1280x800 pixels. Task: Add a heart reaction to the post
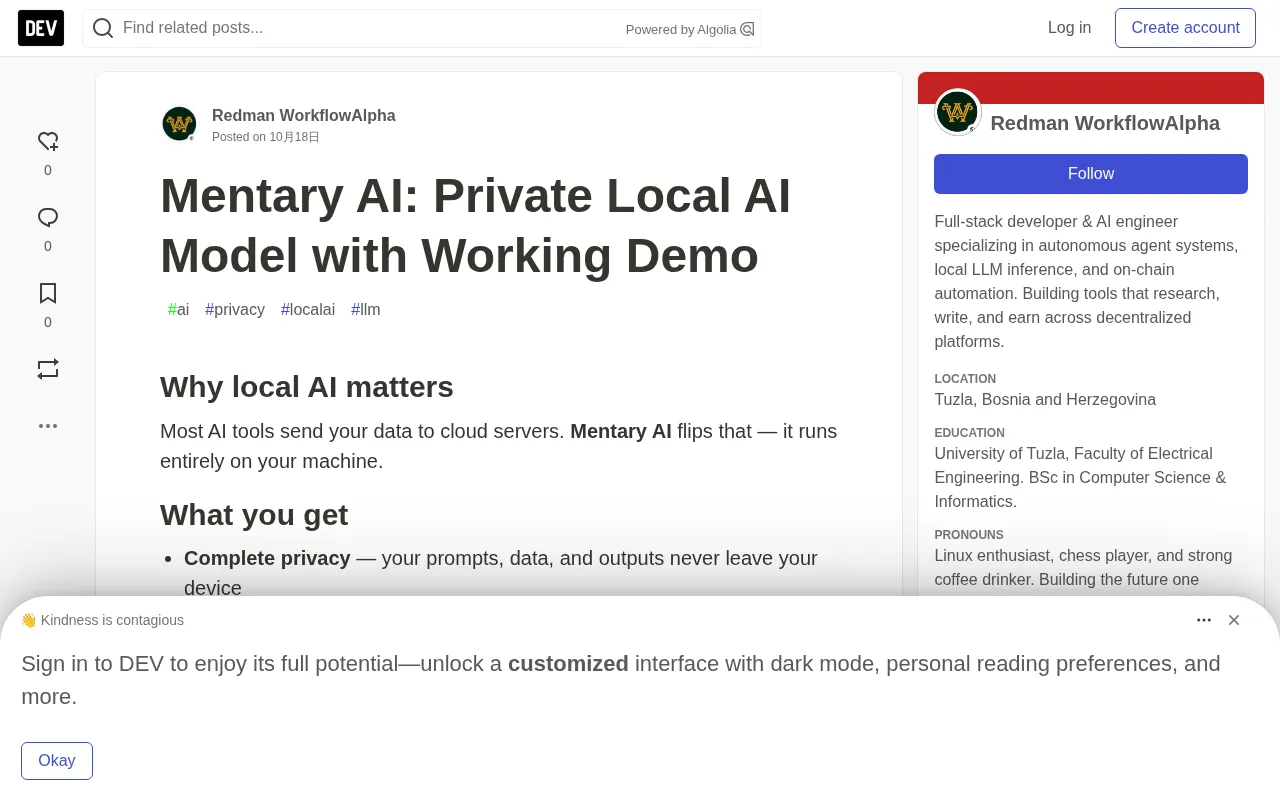click(x=48, y=141)
